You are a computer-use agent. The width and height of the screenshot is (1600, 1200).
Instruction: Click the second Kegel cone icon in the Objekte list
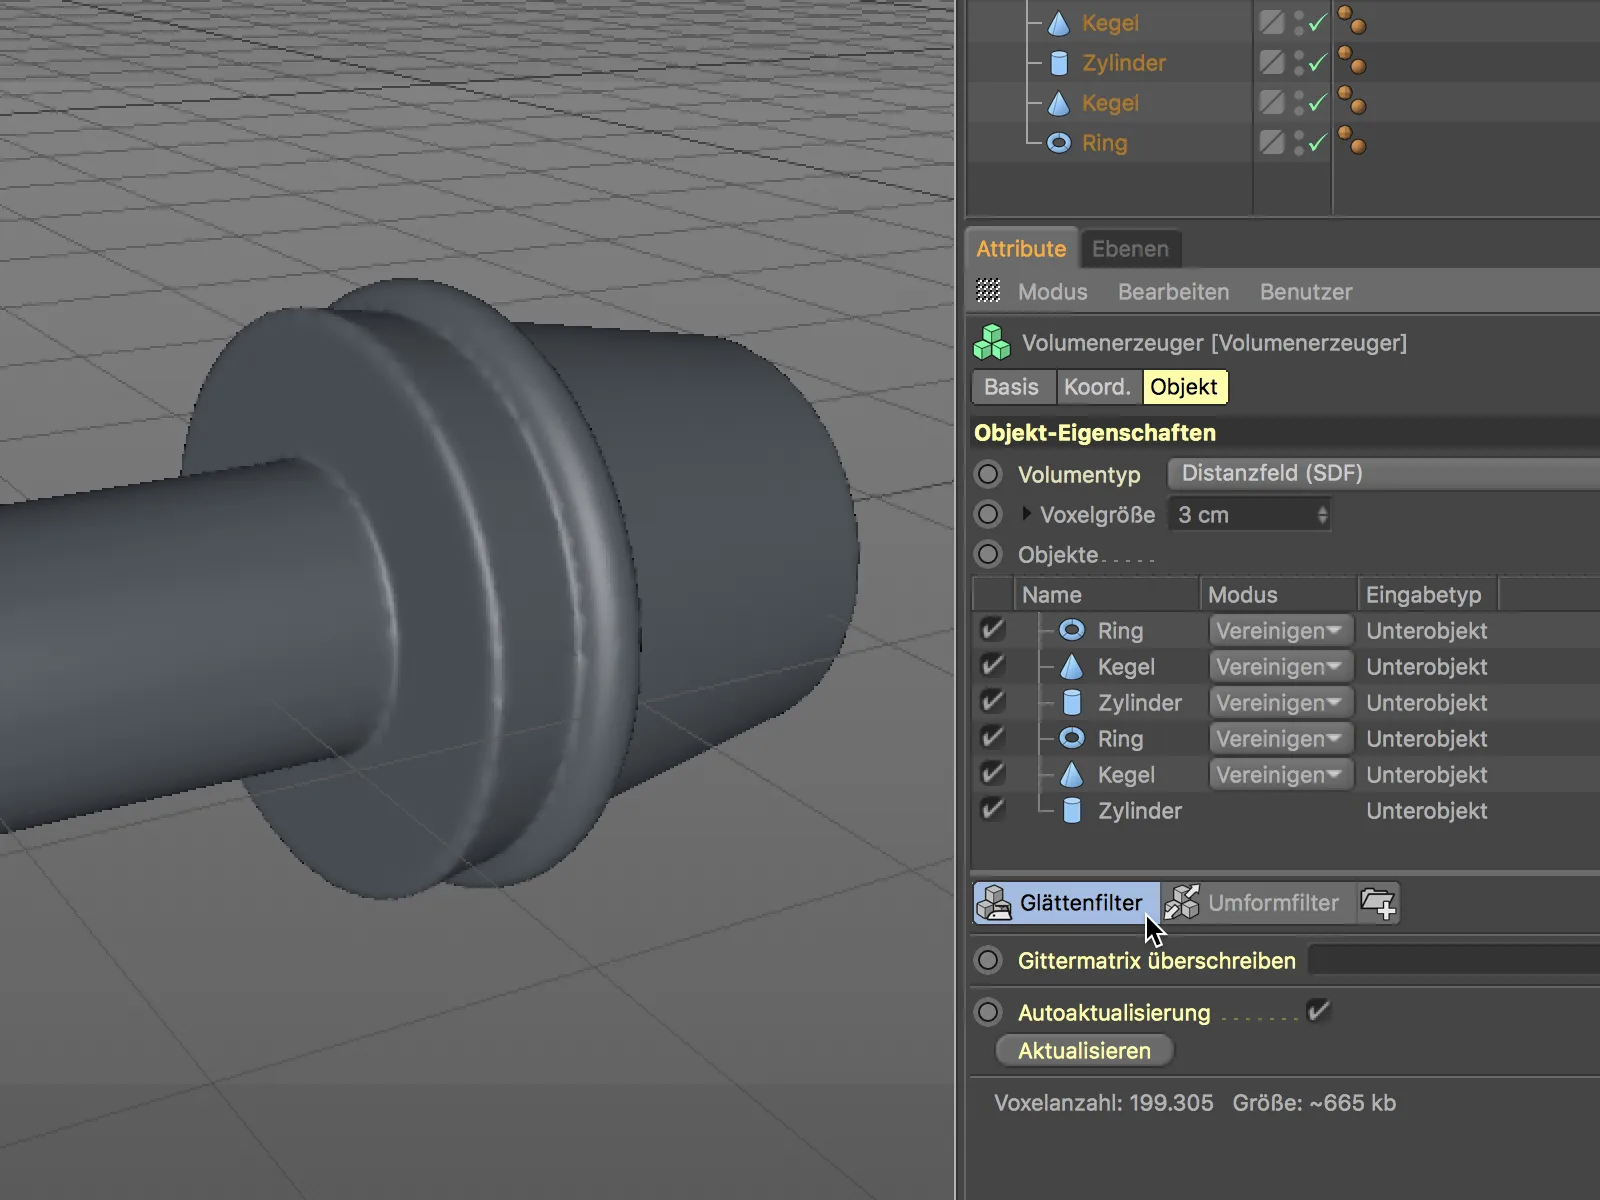click(x=1071, y=774)
